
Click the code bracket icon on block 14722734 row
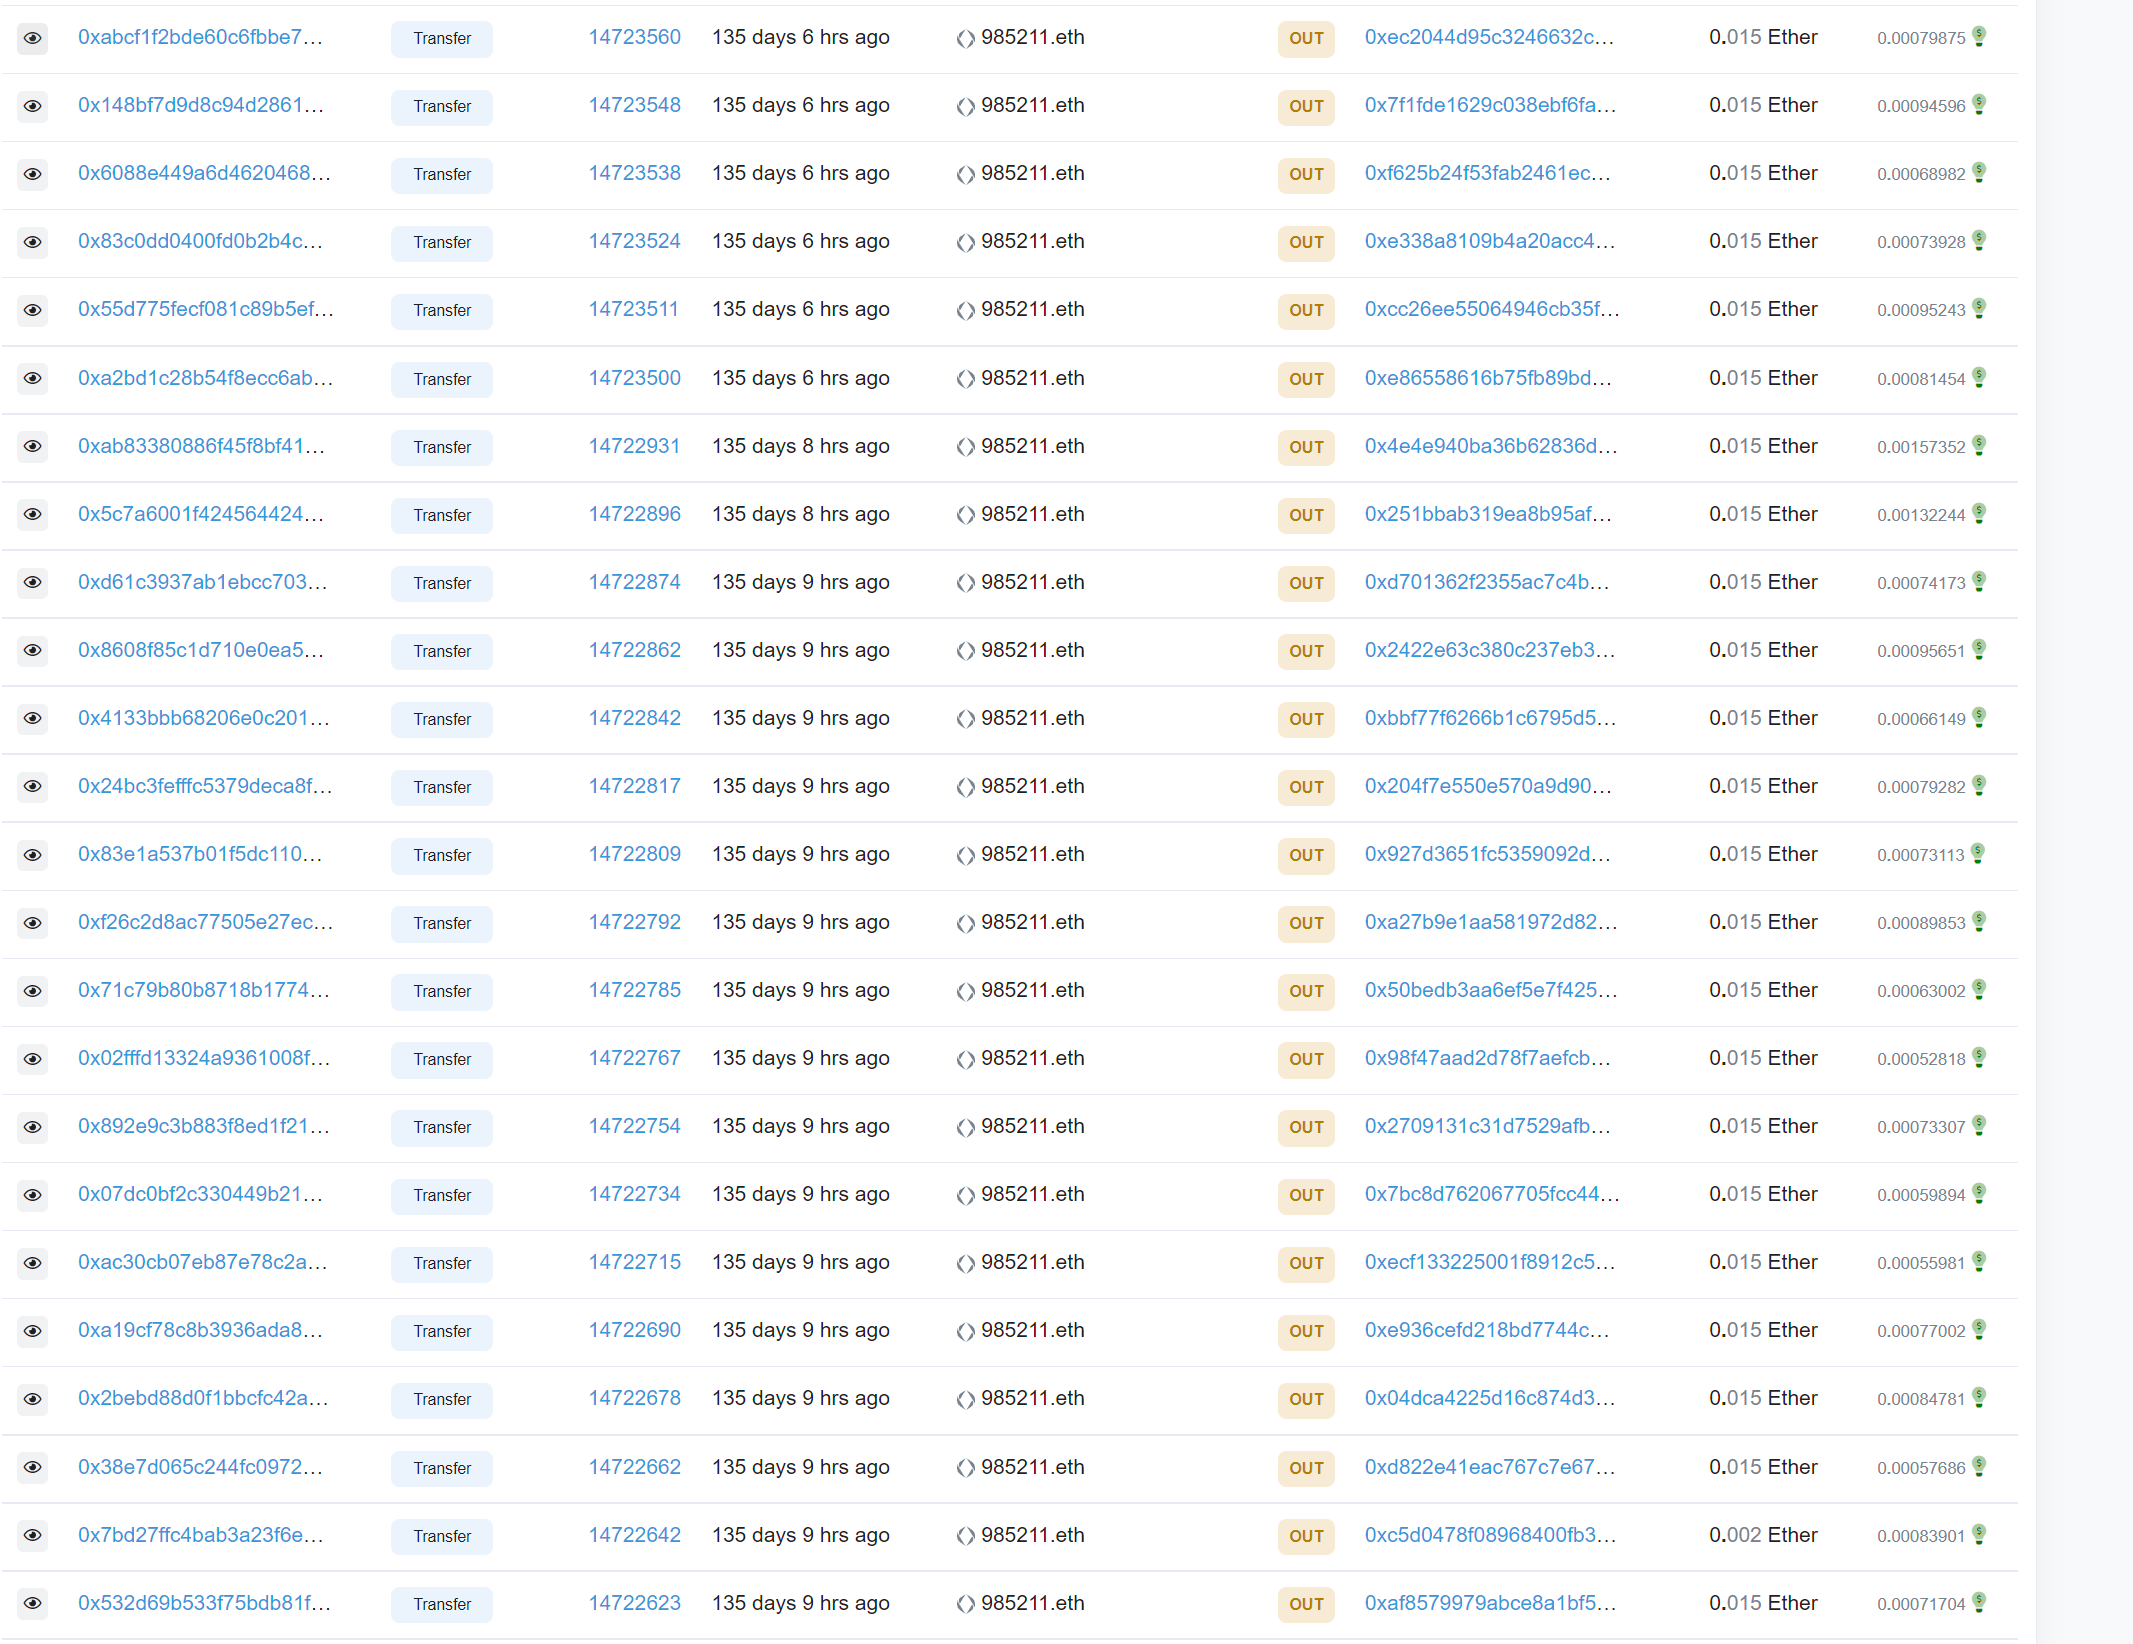(x=965, y=1195)
